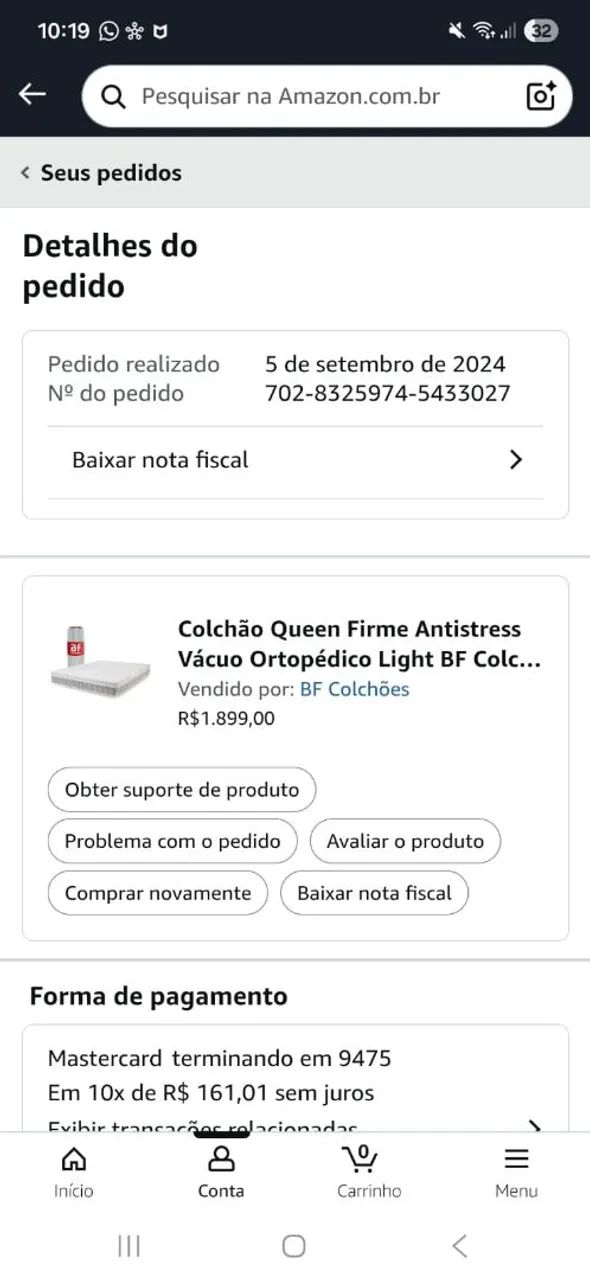Open the camera product search icon

click(x=539, y=96)
